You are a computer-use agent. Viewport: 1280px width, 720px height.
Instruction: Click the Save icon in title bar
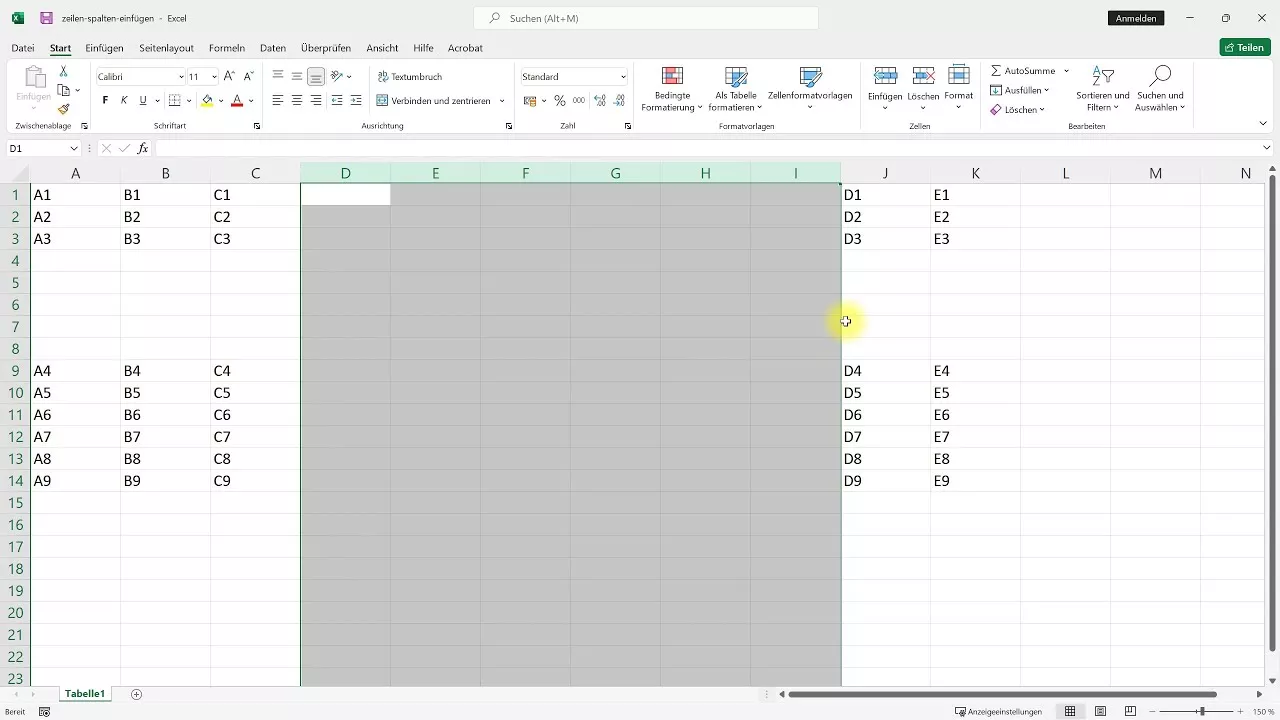click(46, 18)
